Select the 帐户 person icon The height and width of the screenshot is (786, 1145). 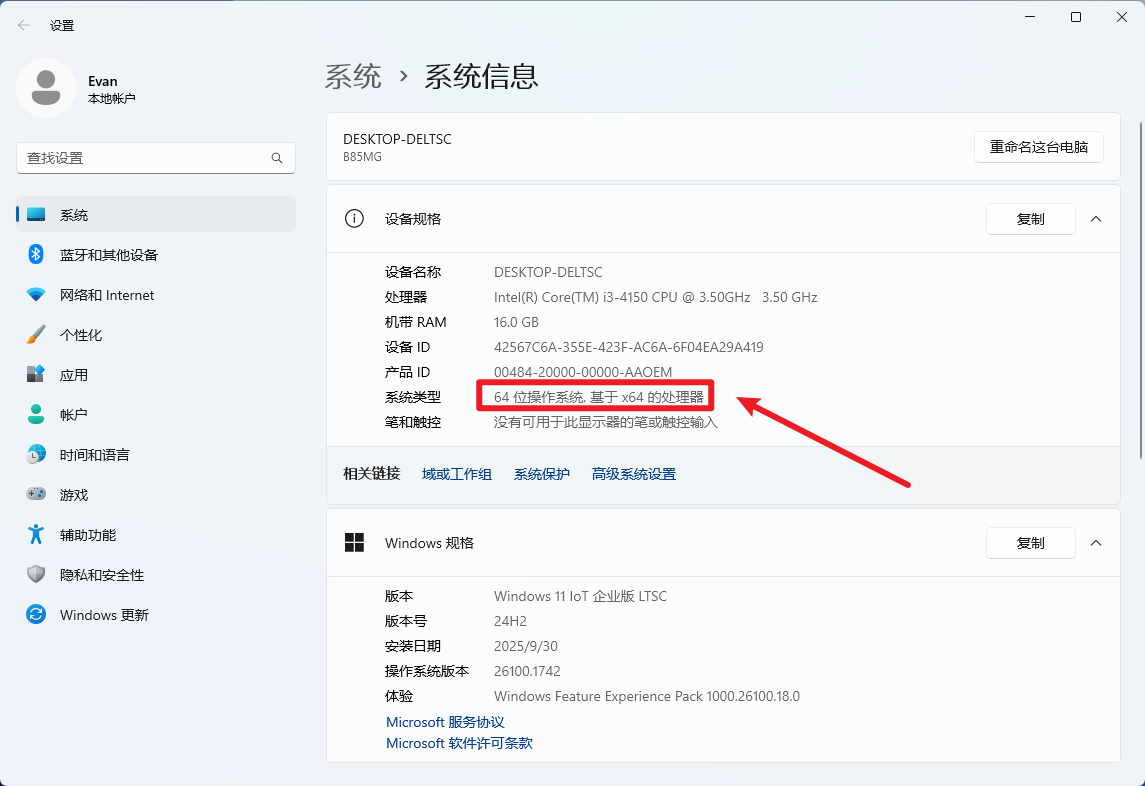pos(36,414)
